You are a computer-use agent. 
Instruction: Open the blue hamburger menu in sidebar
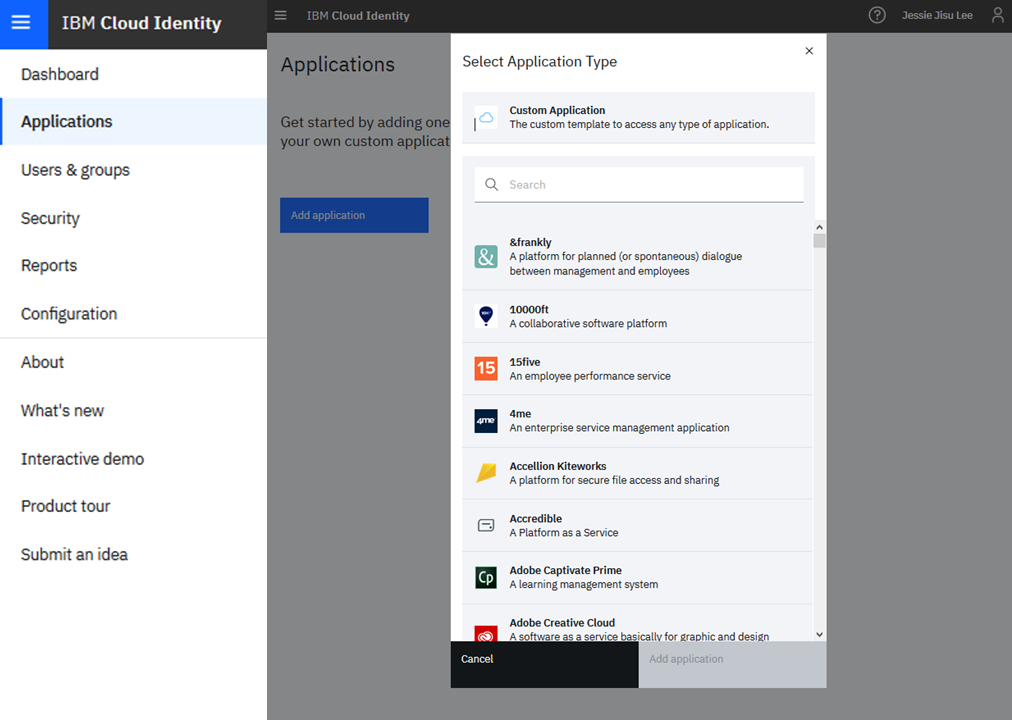click(x=21, y=23)
